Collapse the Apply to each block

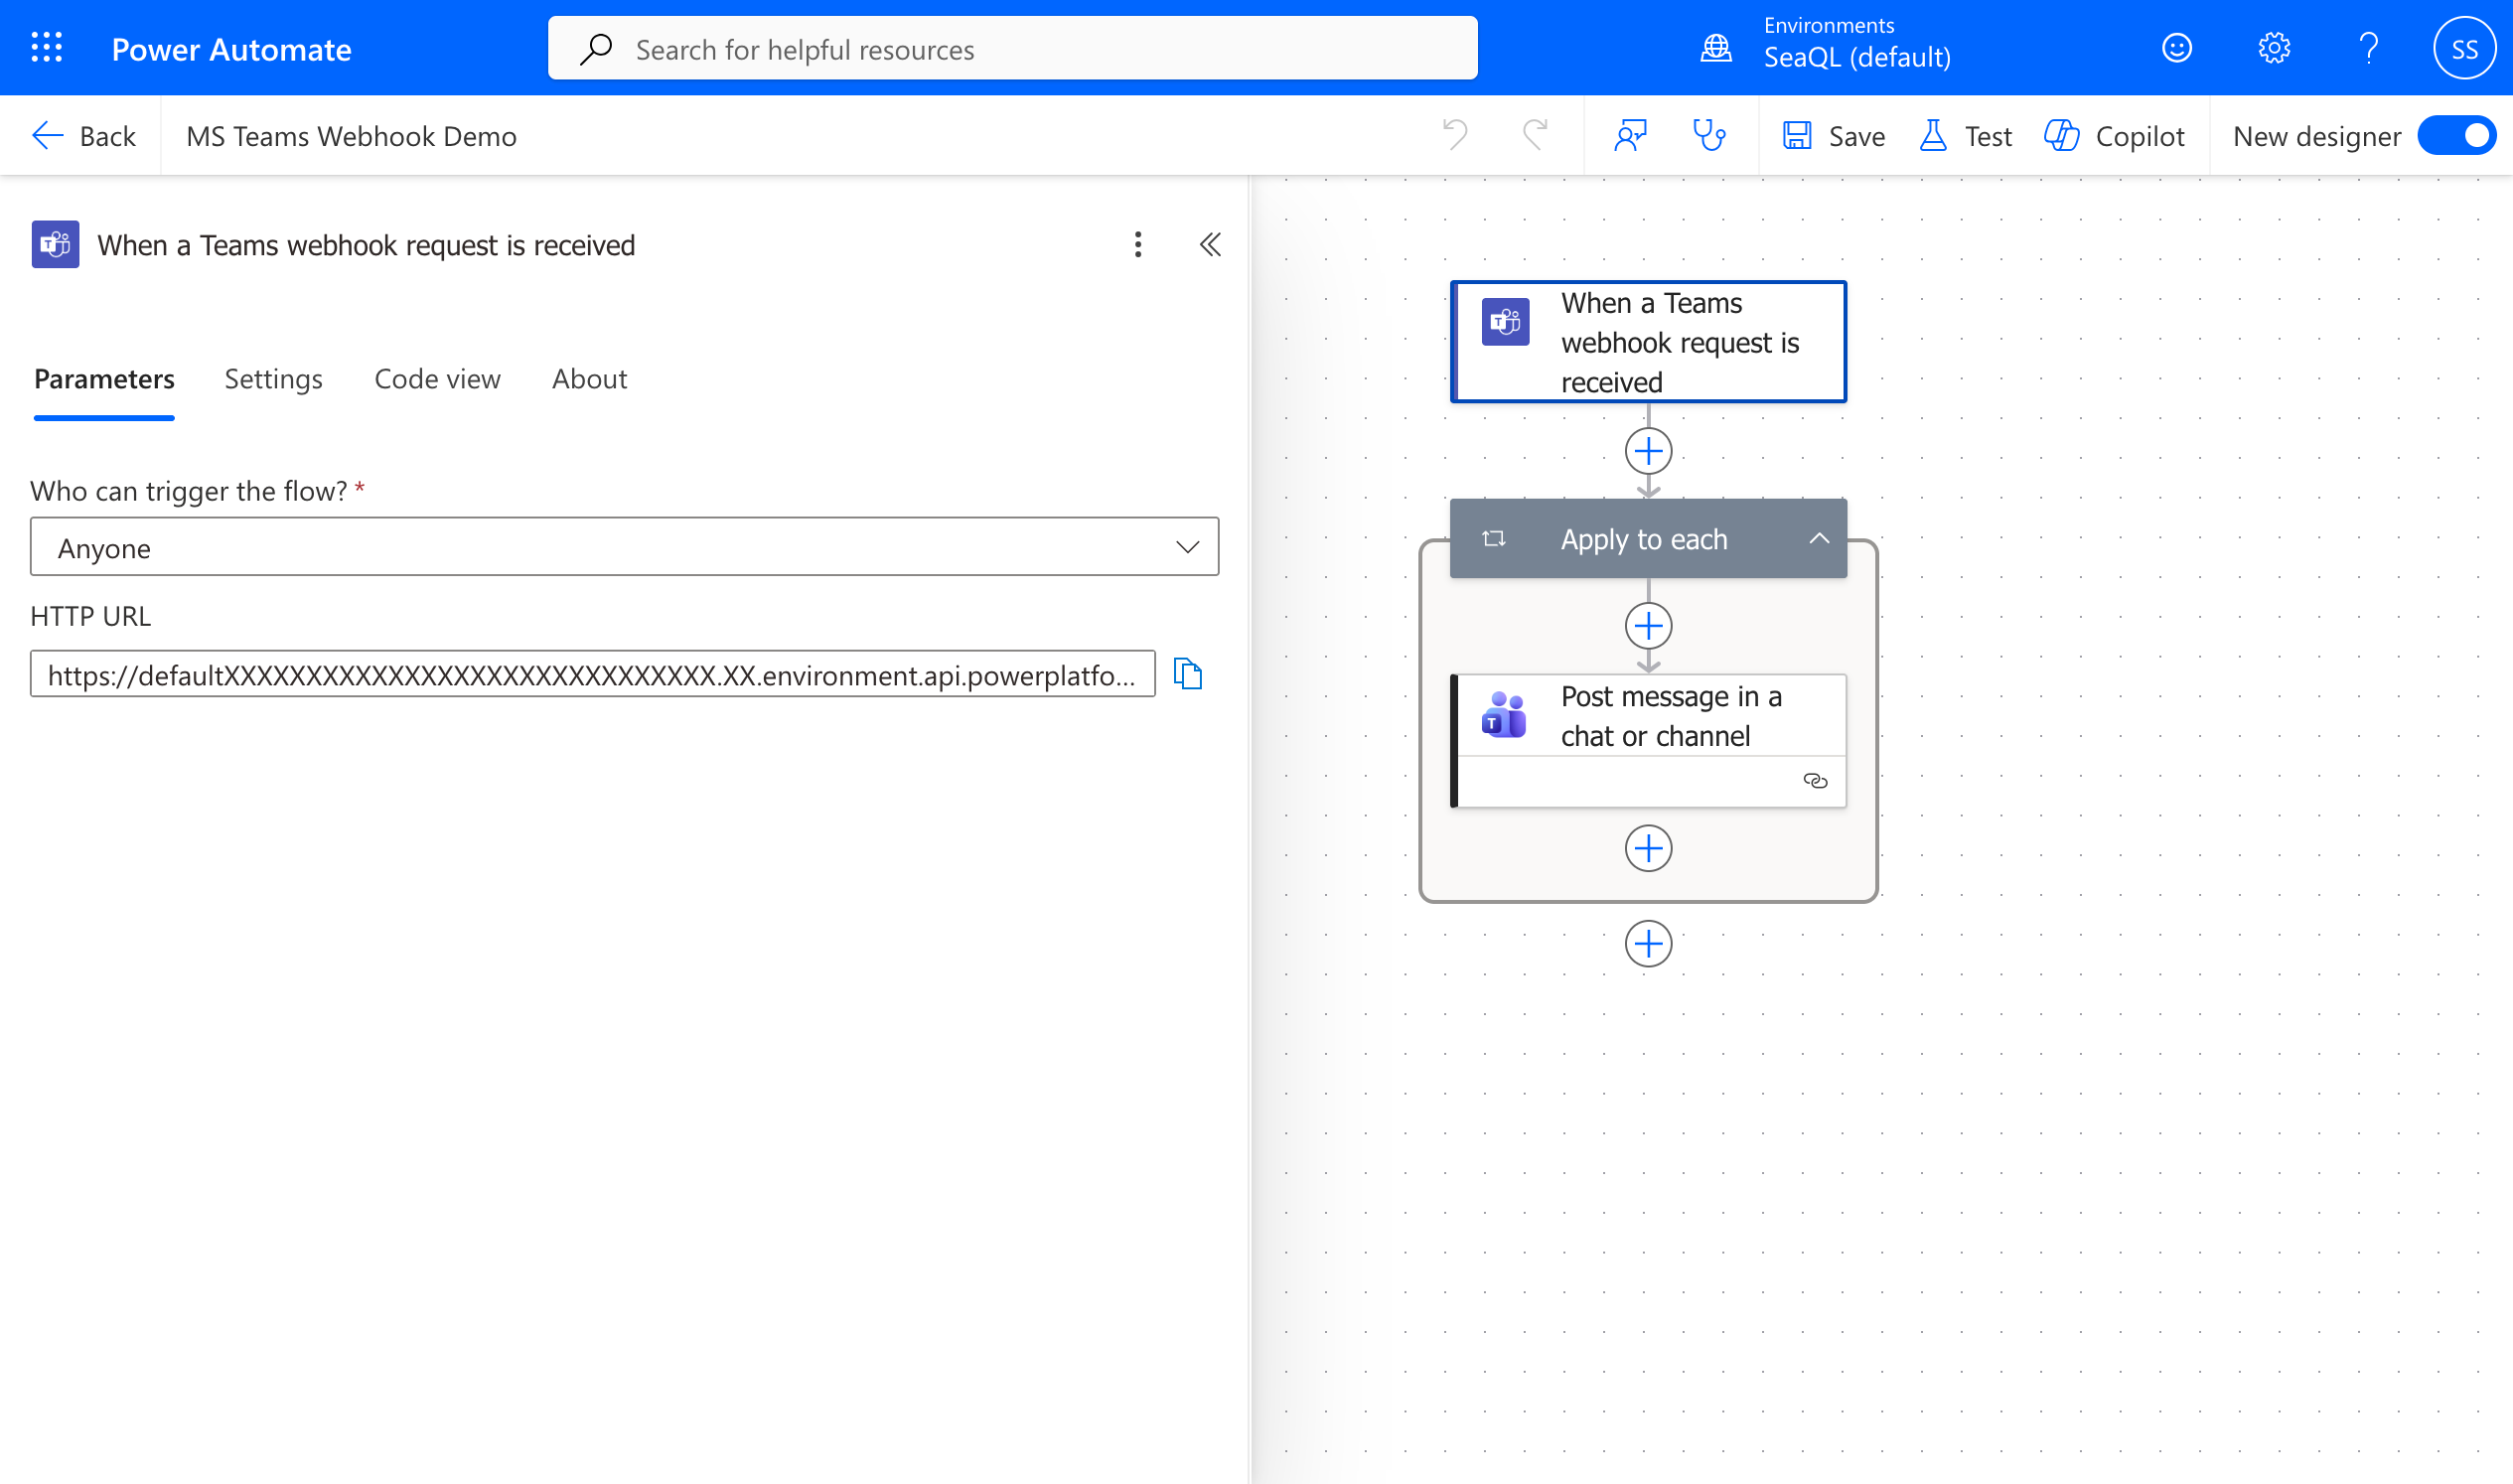1819,539
